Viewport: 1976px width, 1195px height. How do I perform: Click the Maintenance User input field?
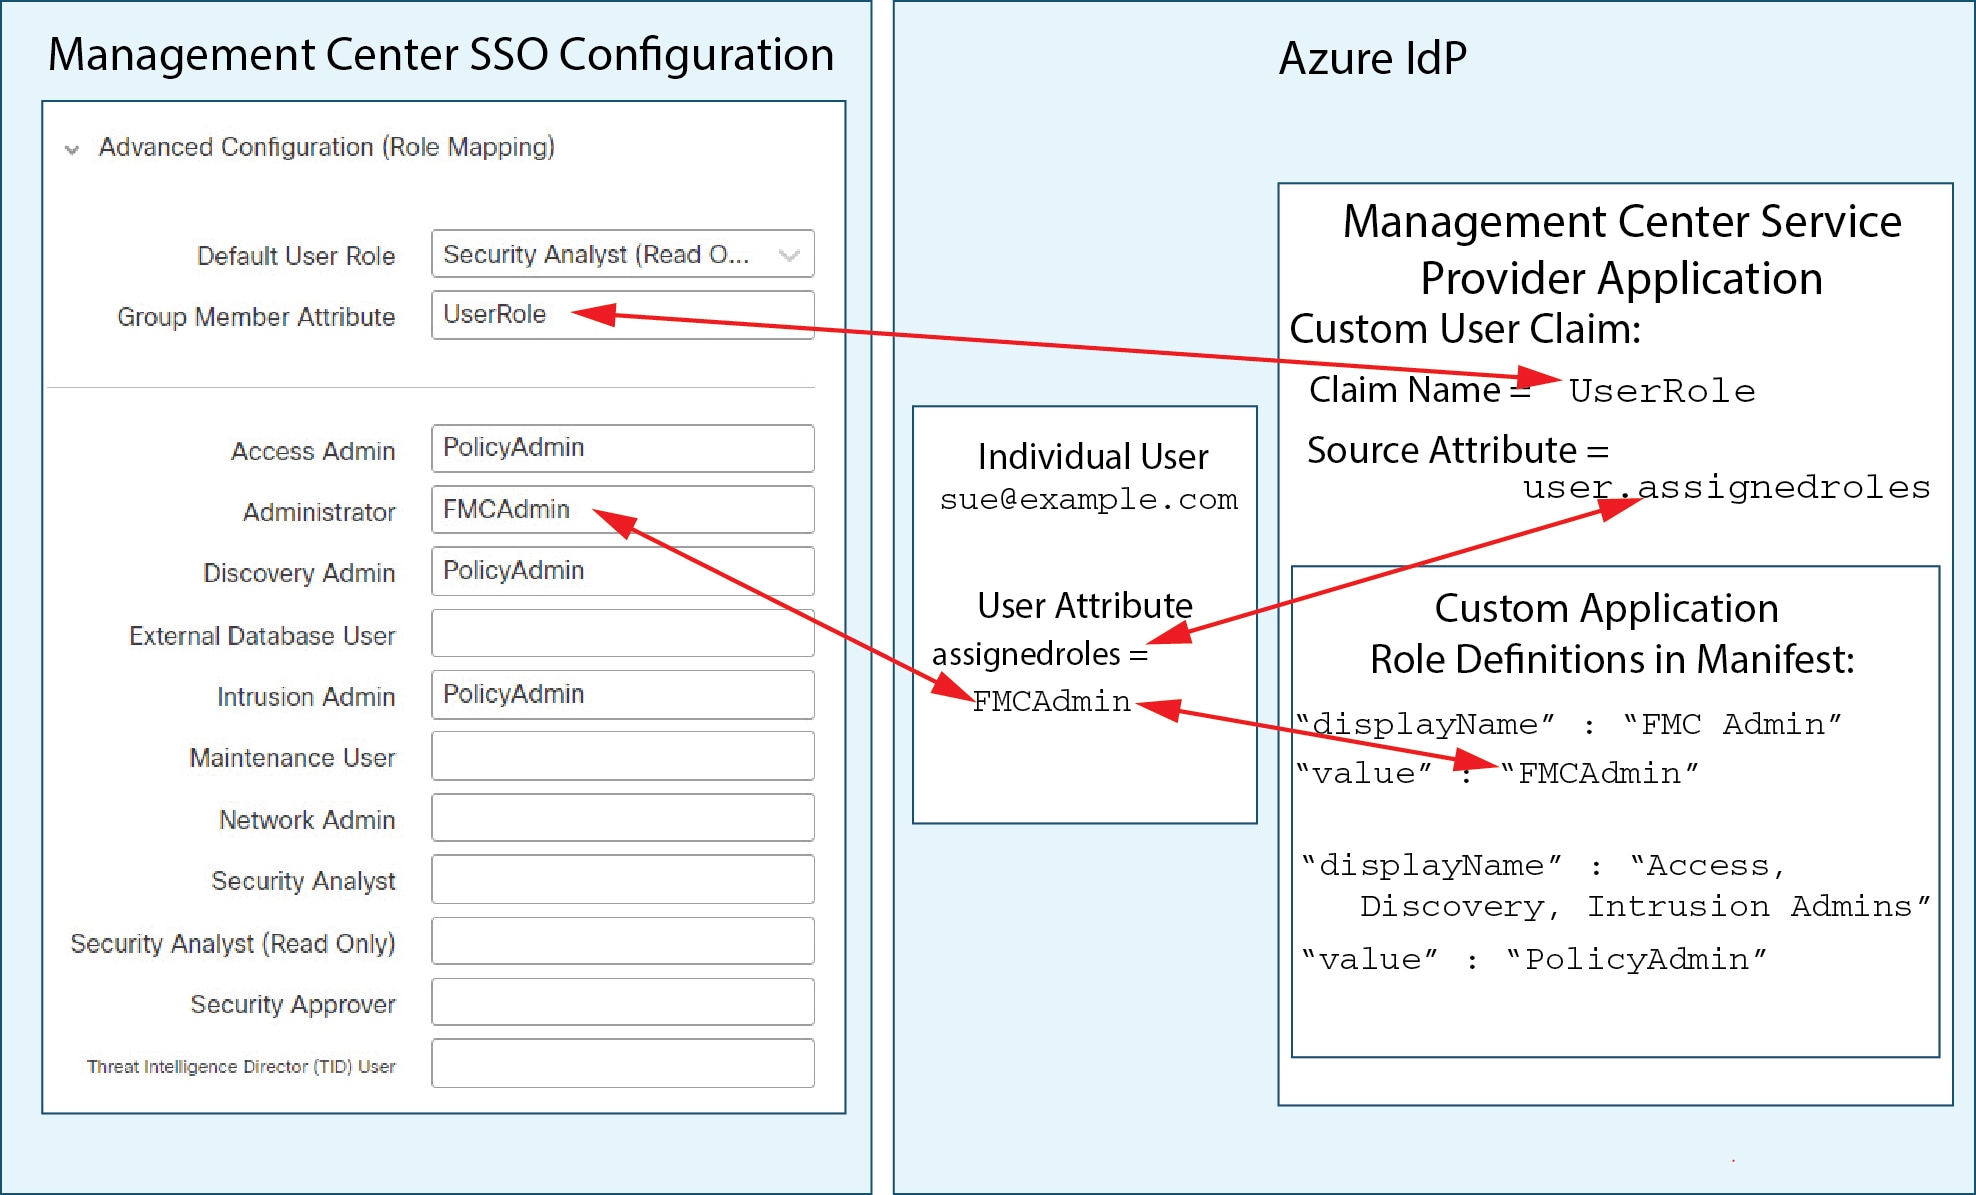(623, 756)
